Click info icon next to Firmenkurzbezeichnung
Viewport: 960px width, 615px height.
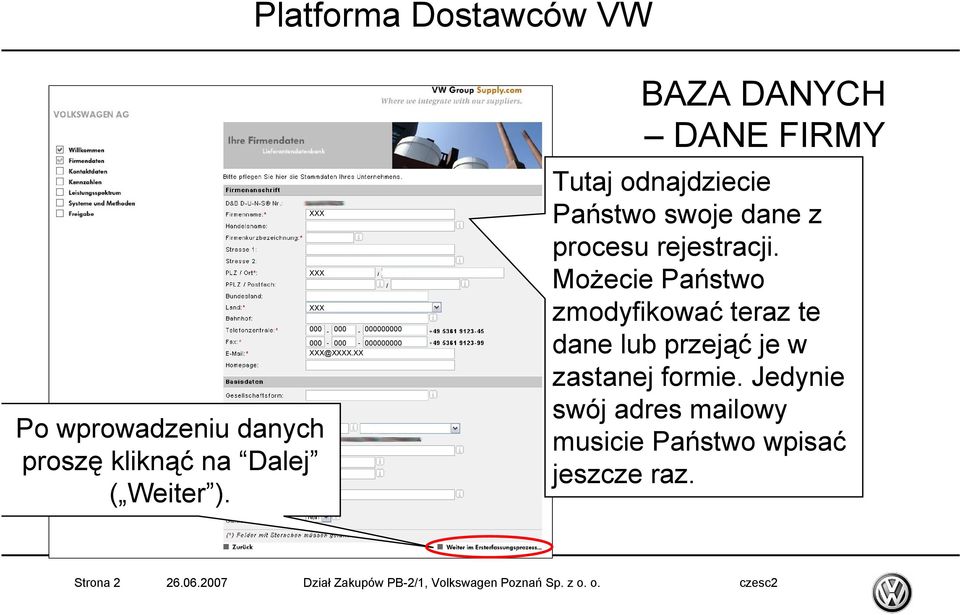pyautogui.click(x=359, y=237)
